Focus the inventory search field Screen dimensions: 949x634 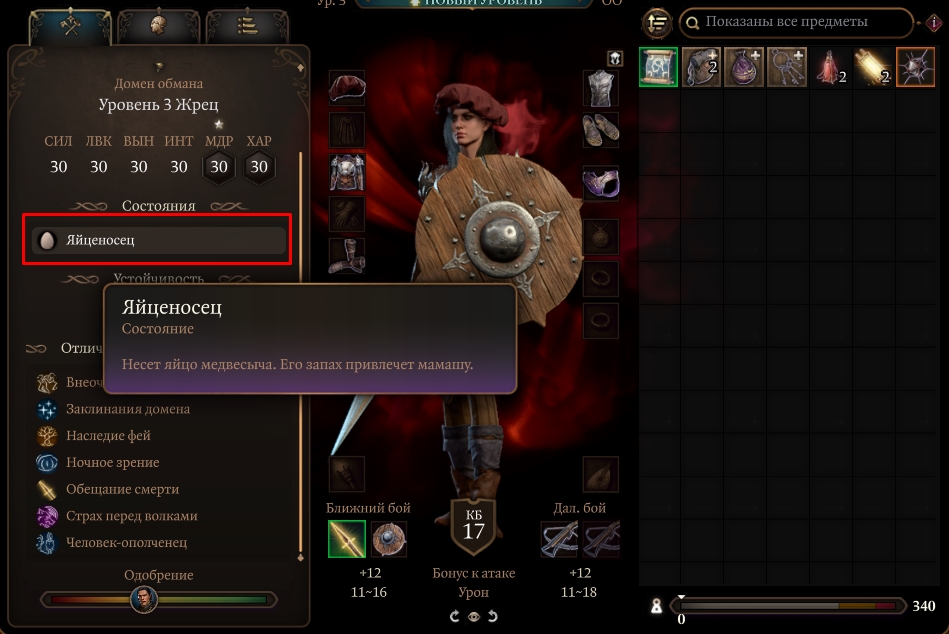[x=796, y=22]
